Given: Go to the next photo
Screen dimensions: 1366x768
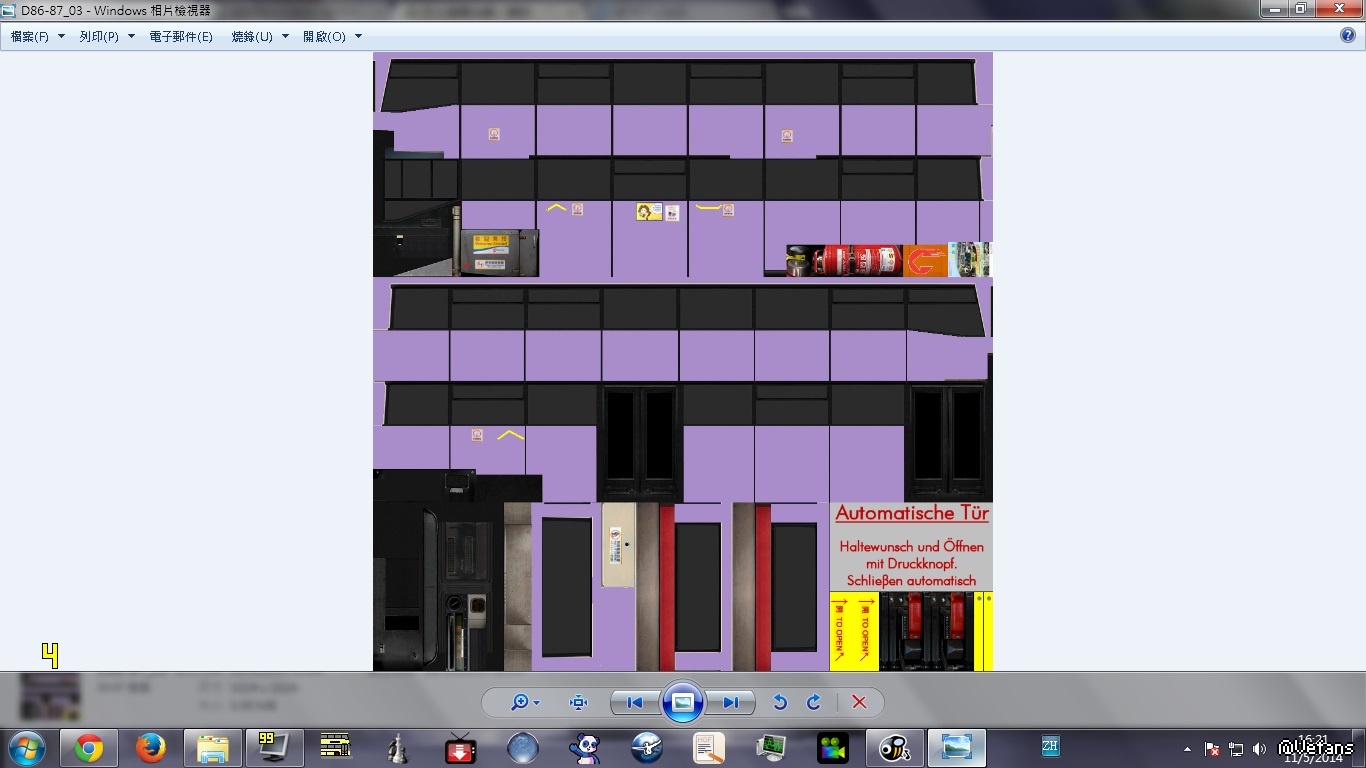Looking at the screenshot, I should [731, 702].
